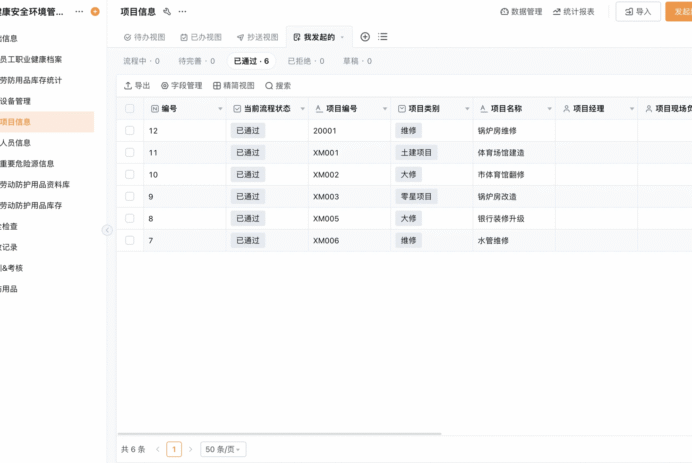Image resolution: width=692 pixels, height=463 pixels.
Task: Filter by 待完善 · 0 status
Action: (x=196, y=61)
